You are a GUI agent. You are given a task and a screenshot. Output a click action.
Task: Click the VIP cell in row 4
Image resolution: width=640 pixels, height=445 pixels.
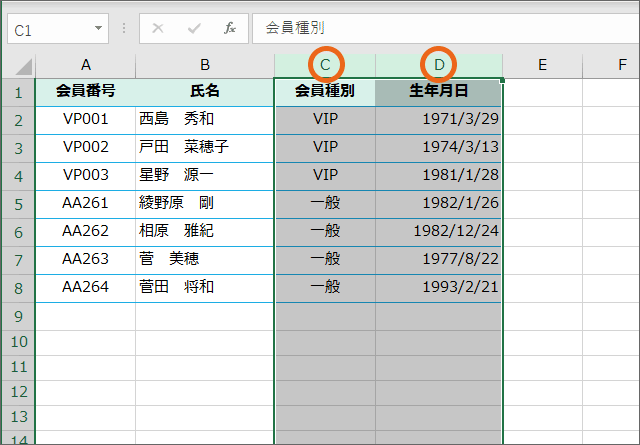point(325,177)
